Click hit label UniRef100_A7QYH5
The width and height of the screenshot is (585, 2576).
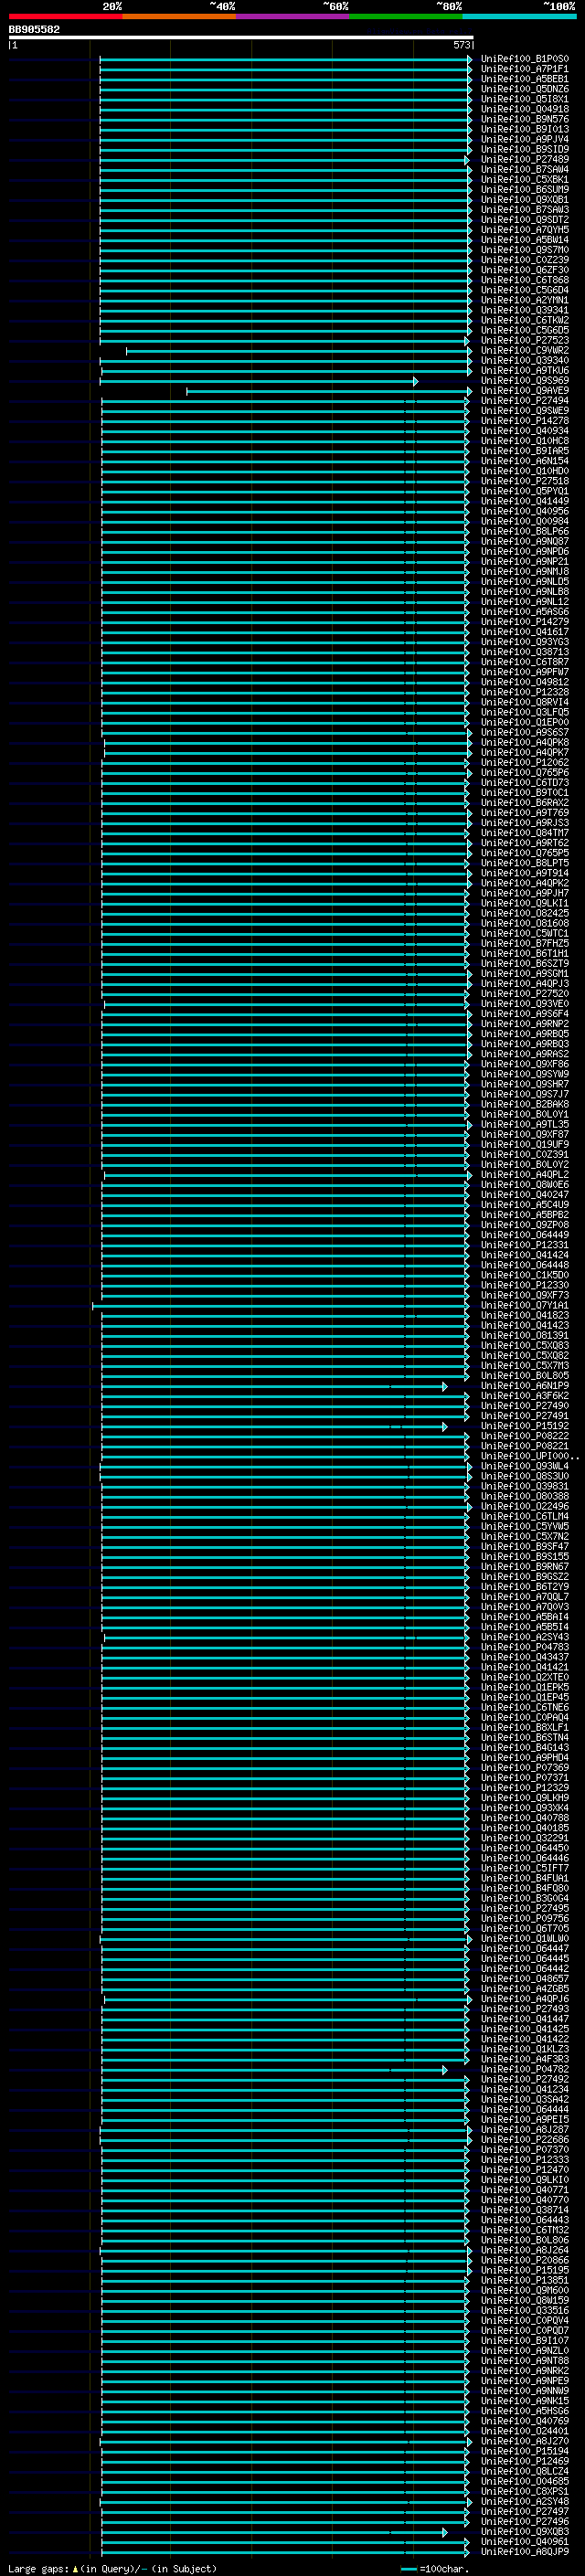(524, 230)
